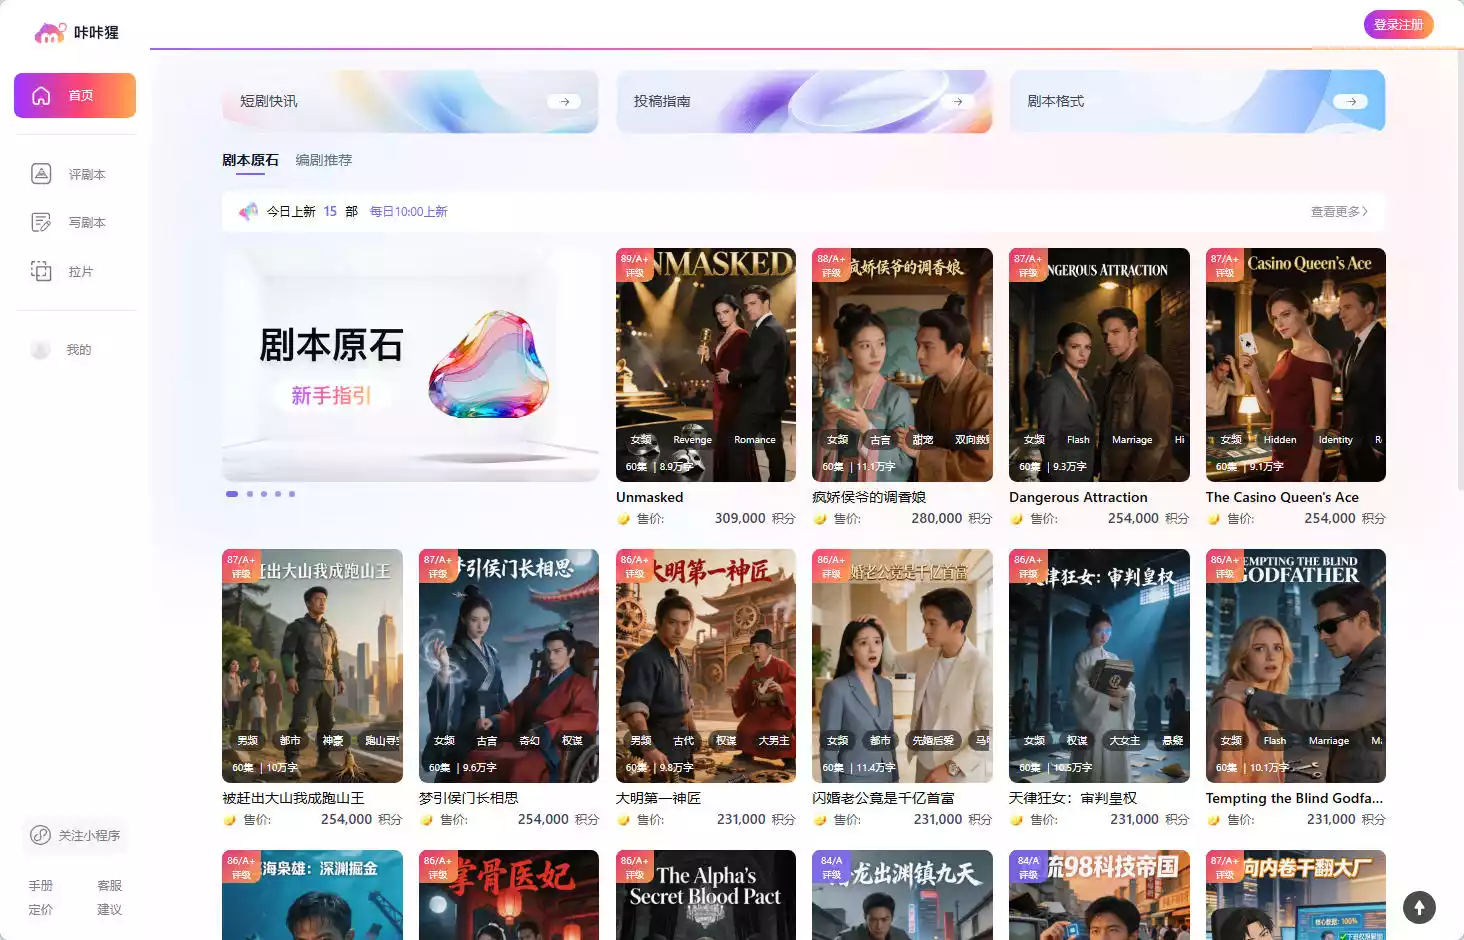Screen dimensions: 1464x940
Task: Click the coin icon under 天律狂女：审判皇权
Action: coord(1017,820)
